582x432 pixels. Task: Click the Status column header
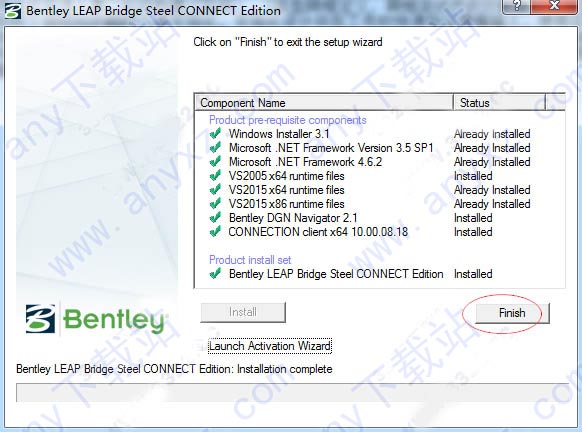click(x=499, y=102)
